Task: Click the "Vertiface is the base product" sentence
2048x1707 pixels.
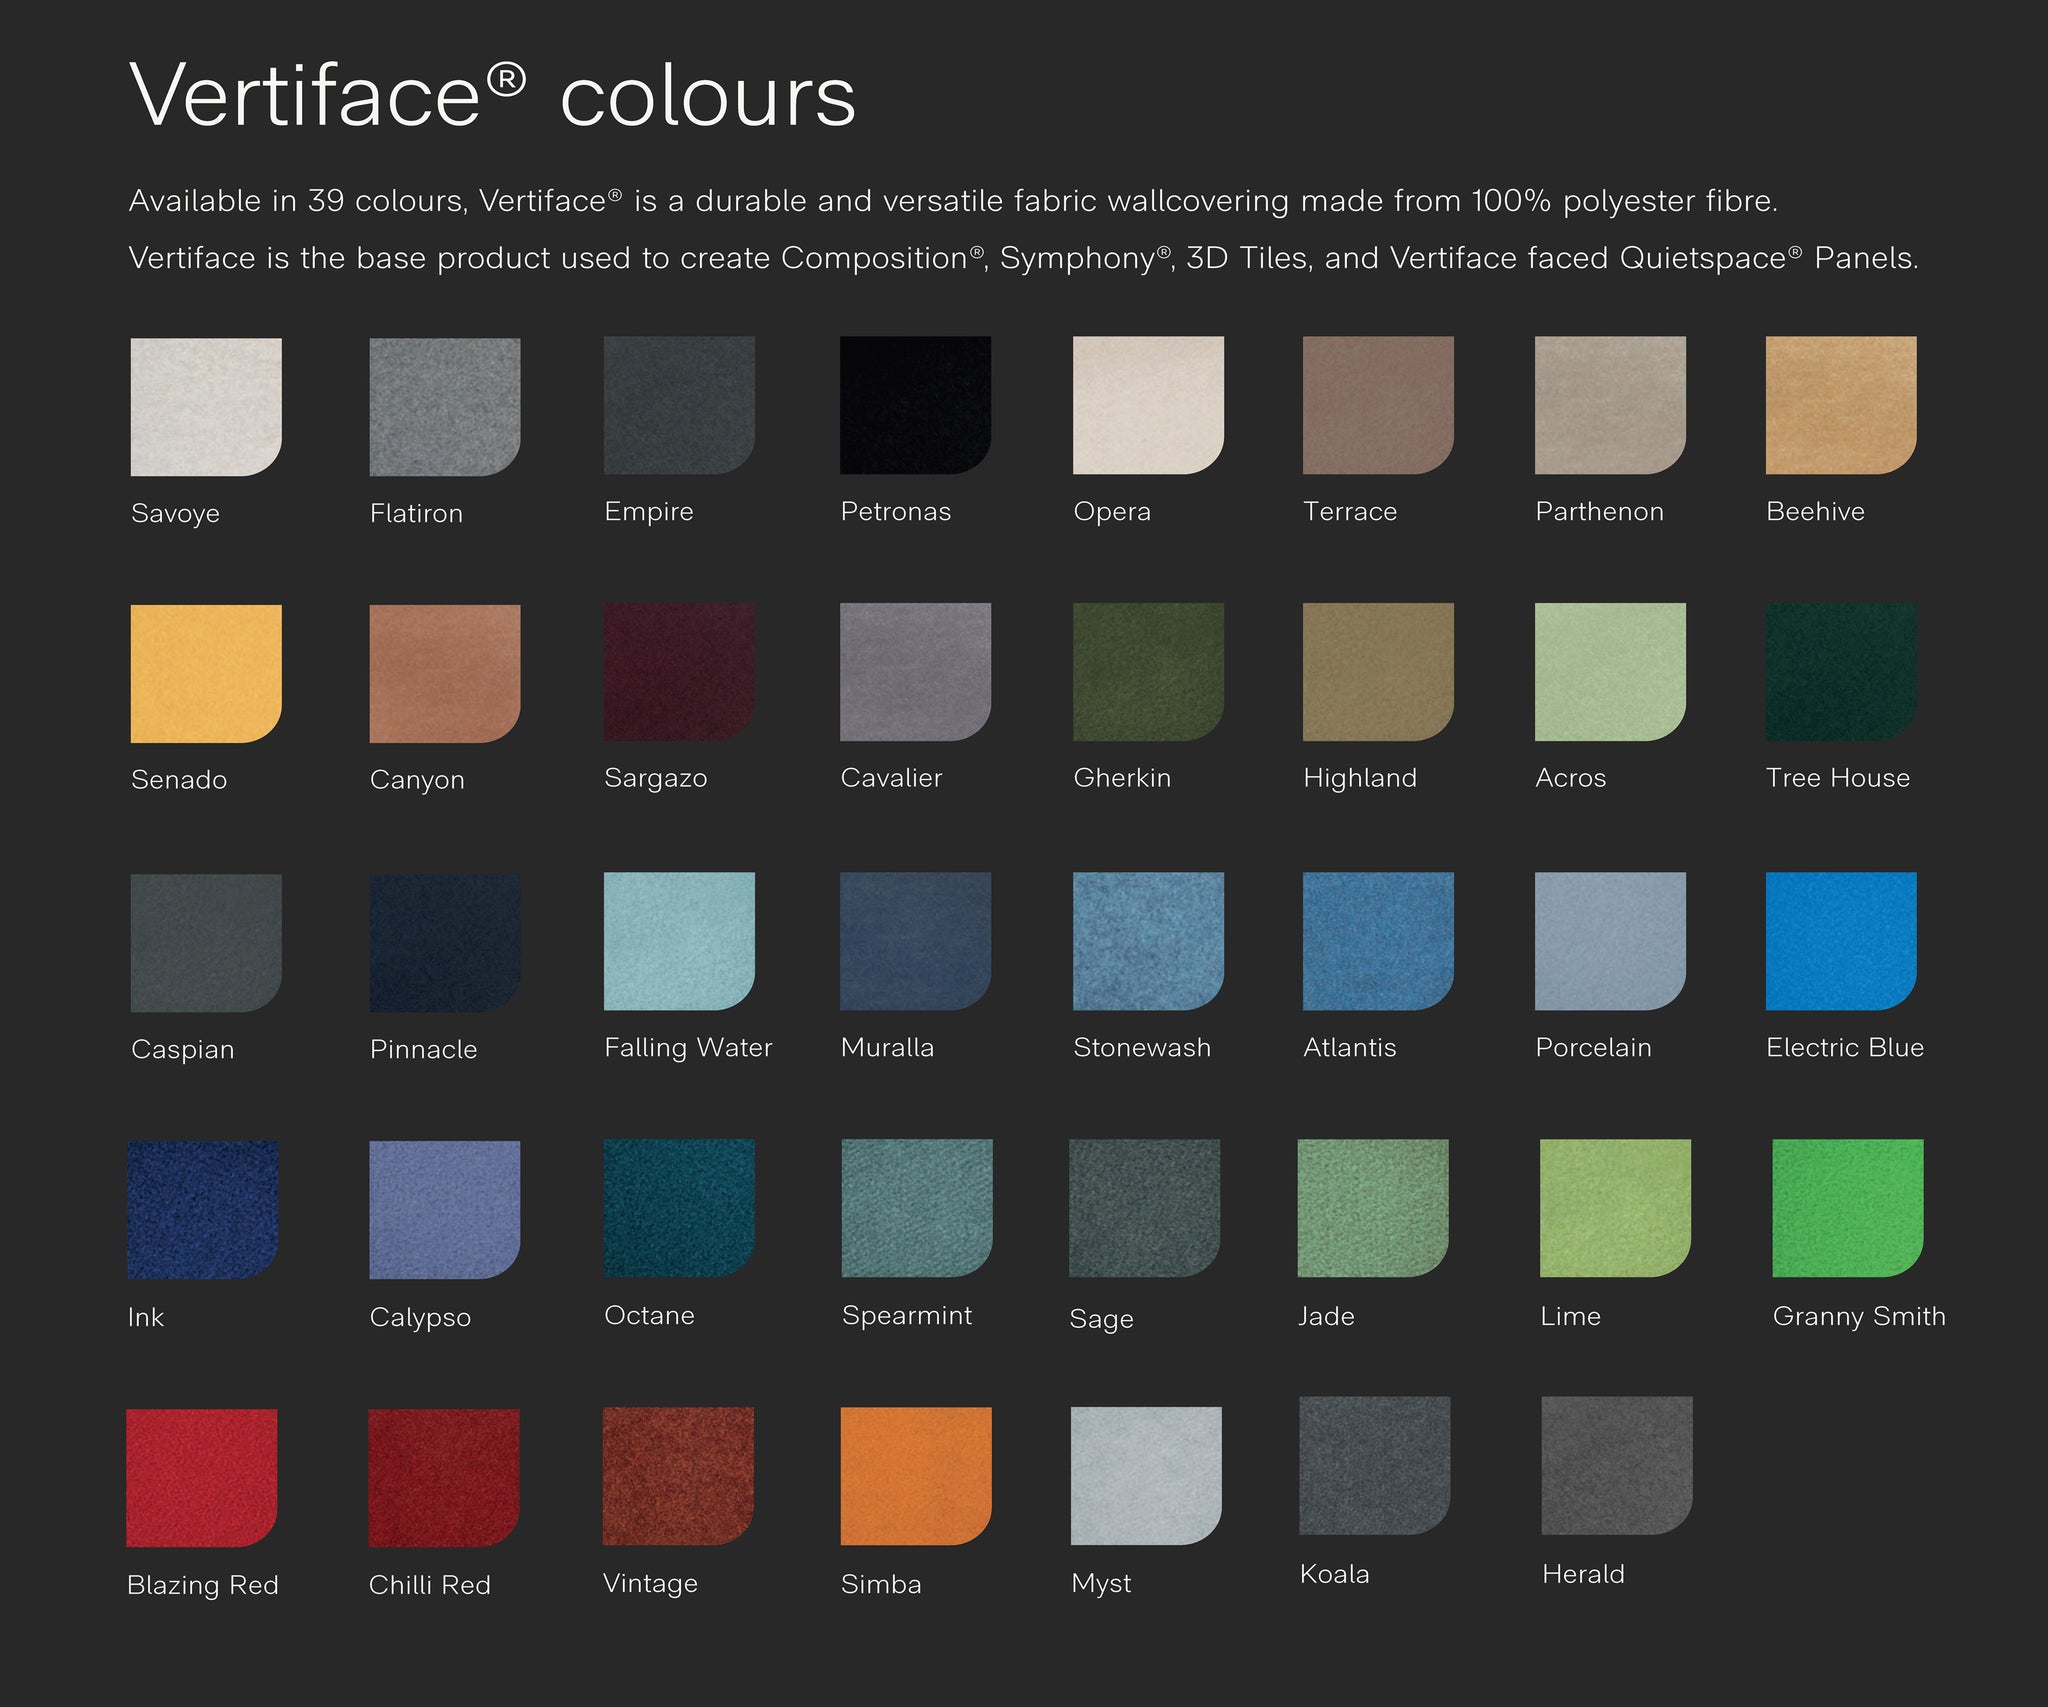Action: point(1024,258)
